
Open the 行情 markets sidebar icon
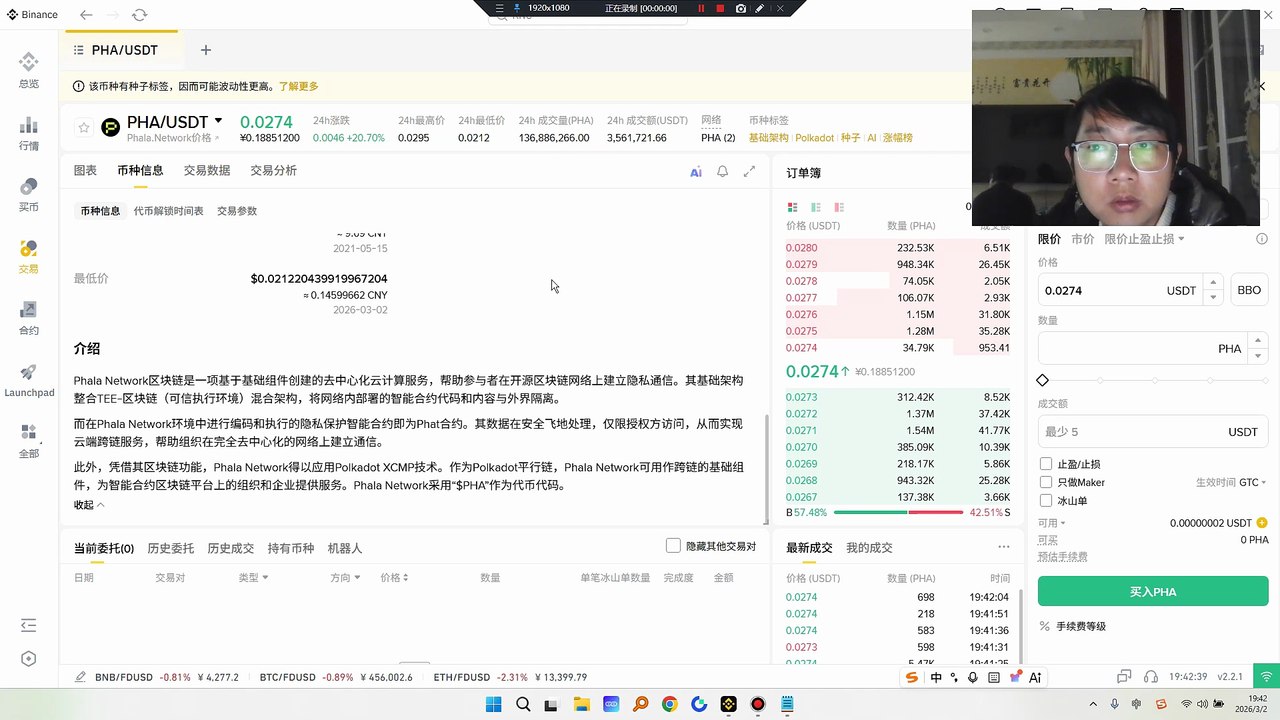[29, 133]
